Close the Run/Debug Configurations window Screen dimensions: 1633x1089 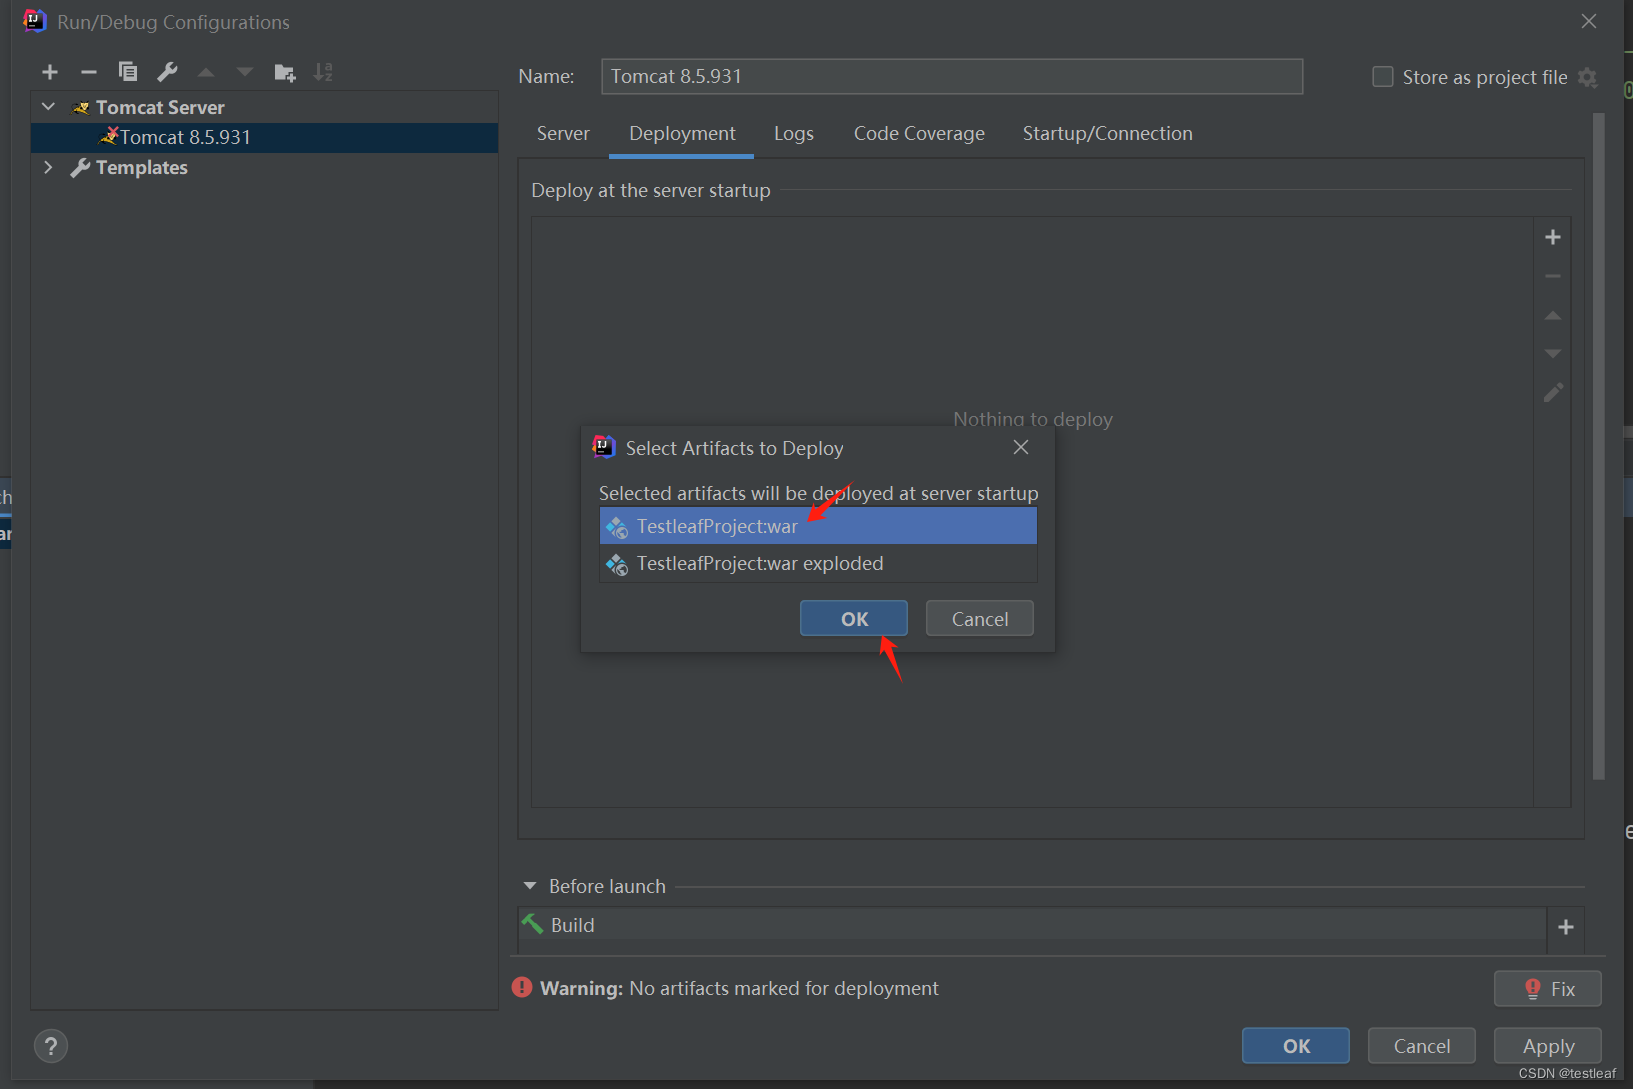pos(1589,21)
